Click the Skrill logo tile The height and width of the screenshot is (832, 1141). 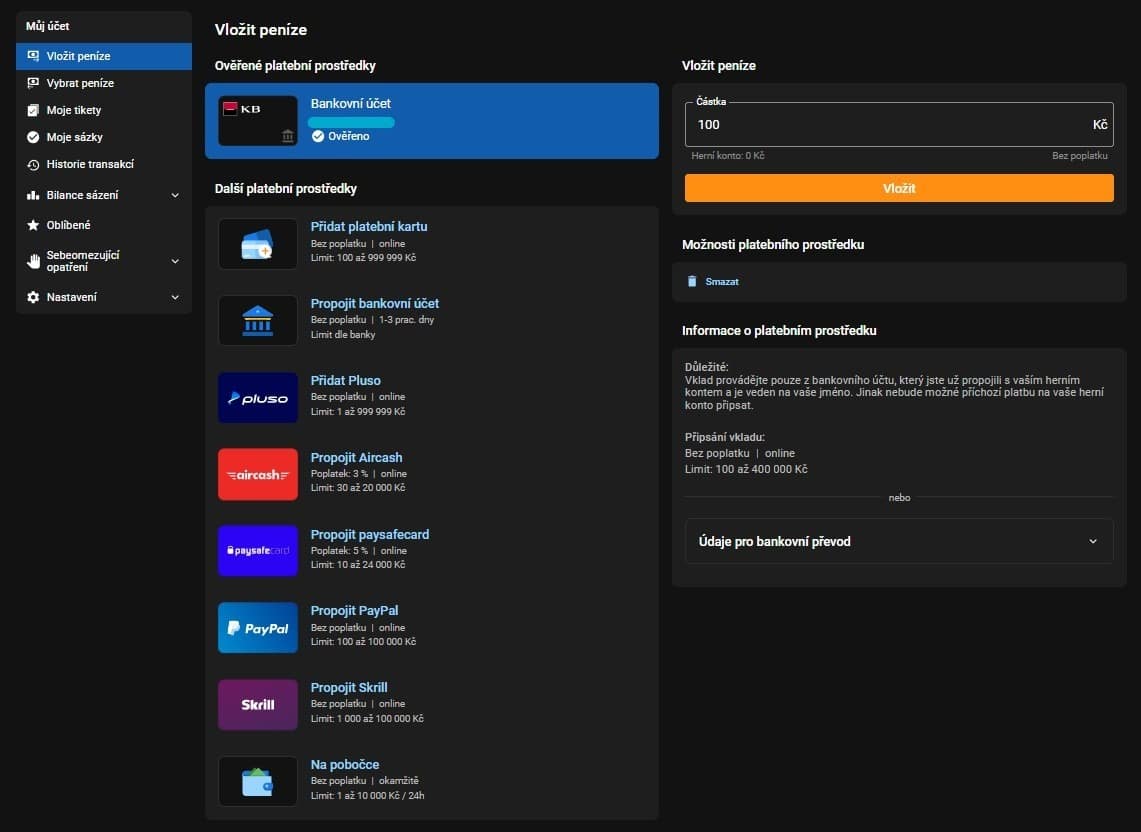tap(258, 705)
